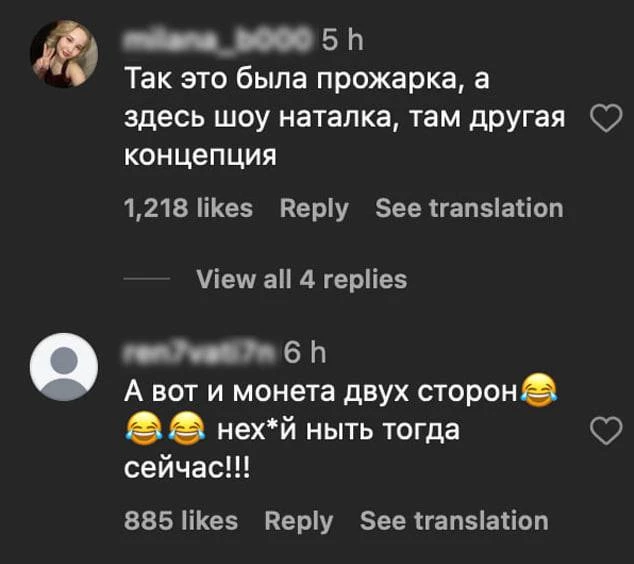Click the 6 h timestamp
The image size is (634, 564).
click(306, 352)
